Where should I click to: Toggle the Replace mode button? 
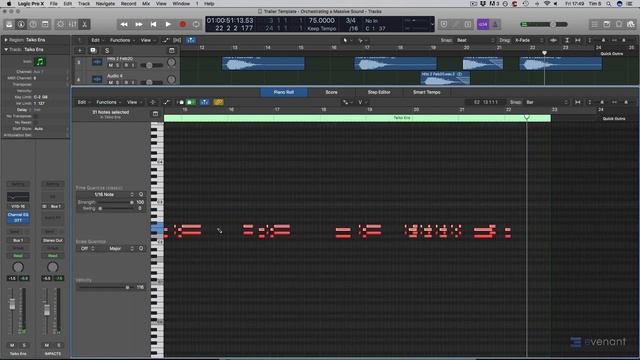click(x=444, y=24)
